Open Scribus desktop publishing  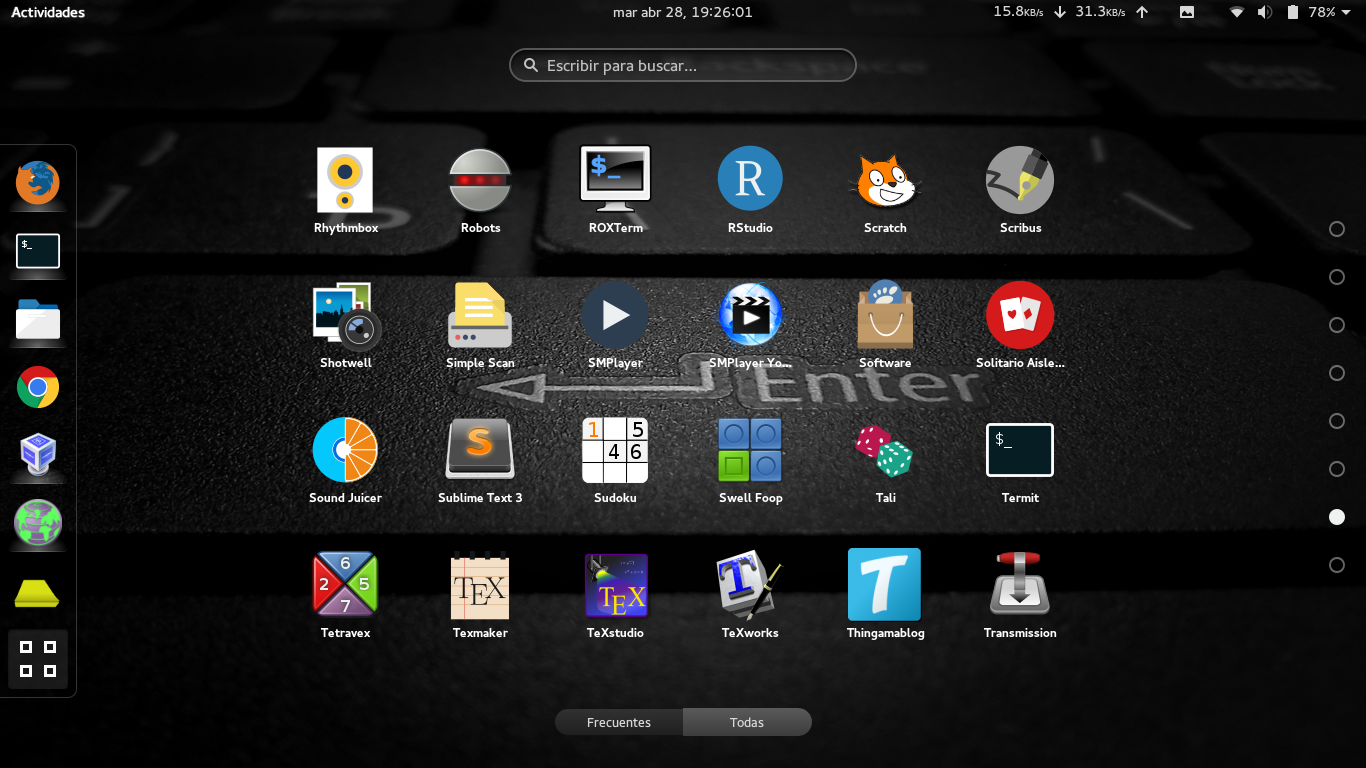click(1020, 180)
